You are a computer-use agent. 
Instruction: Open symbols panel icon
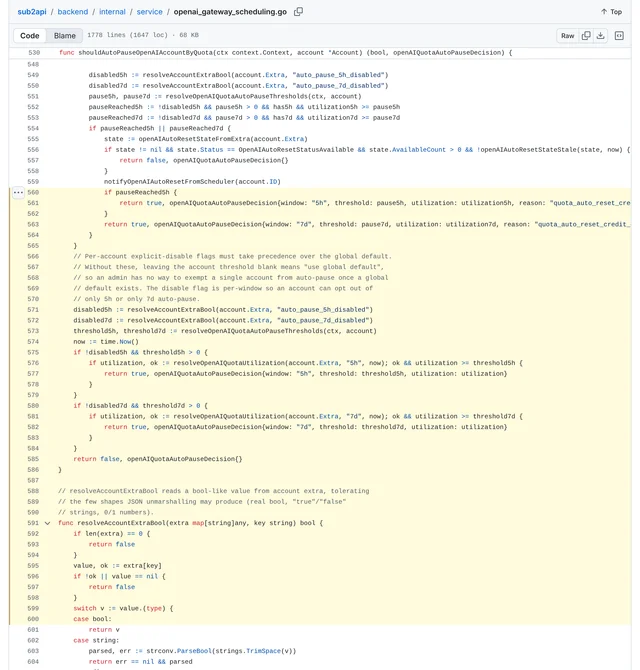click(619, 35)
